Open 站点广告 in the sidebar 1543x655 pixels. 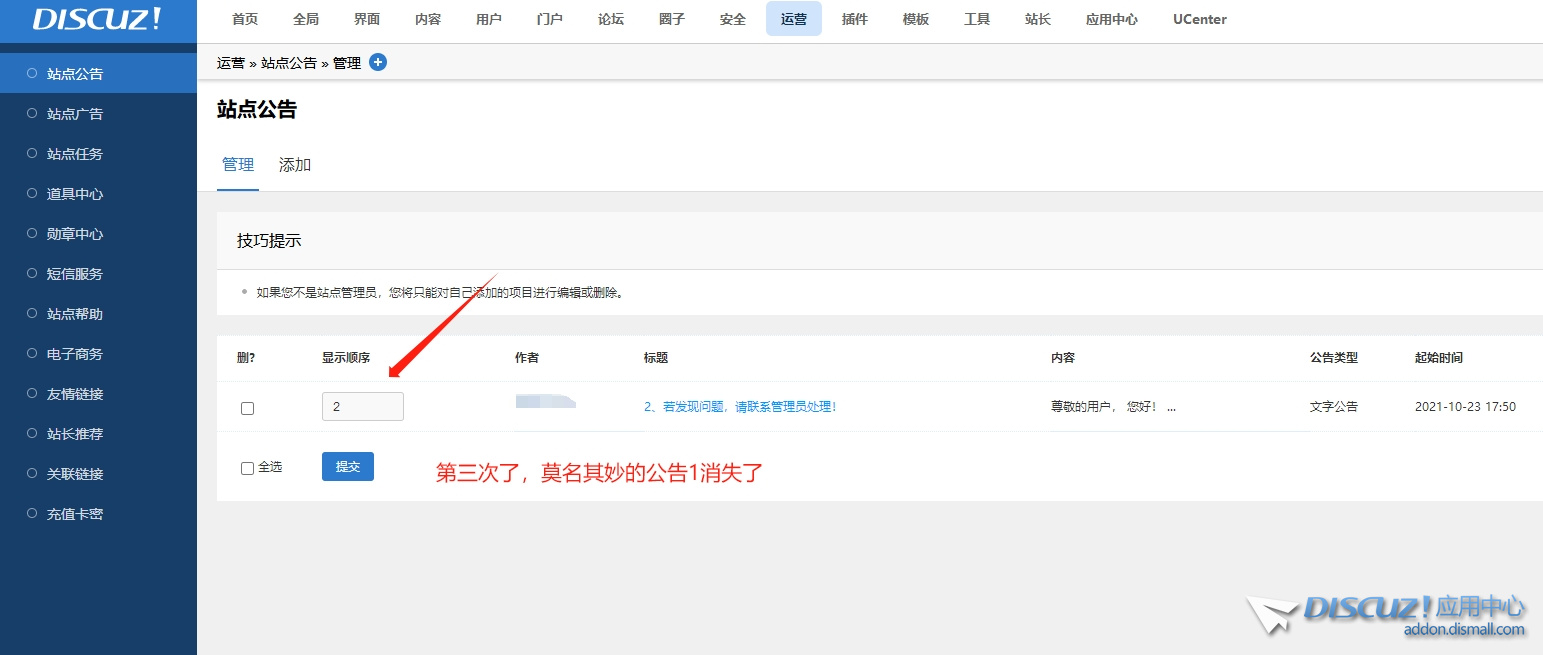click(75, 114)
